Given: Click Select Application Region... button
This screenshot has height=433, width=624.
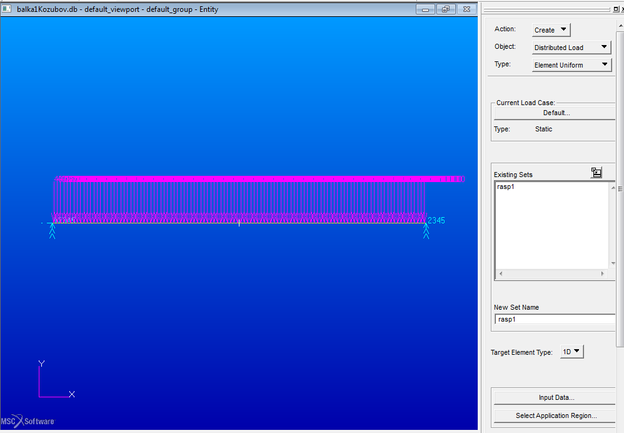Looking at the screenshot, I should (x=556, y=415).
